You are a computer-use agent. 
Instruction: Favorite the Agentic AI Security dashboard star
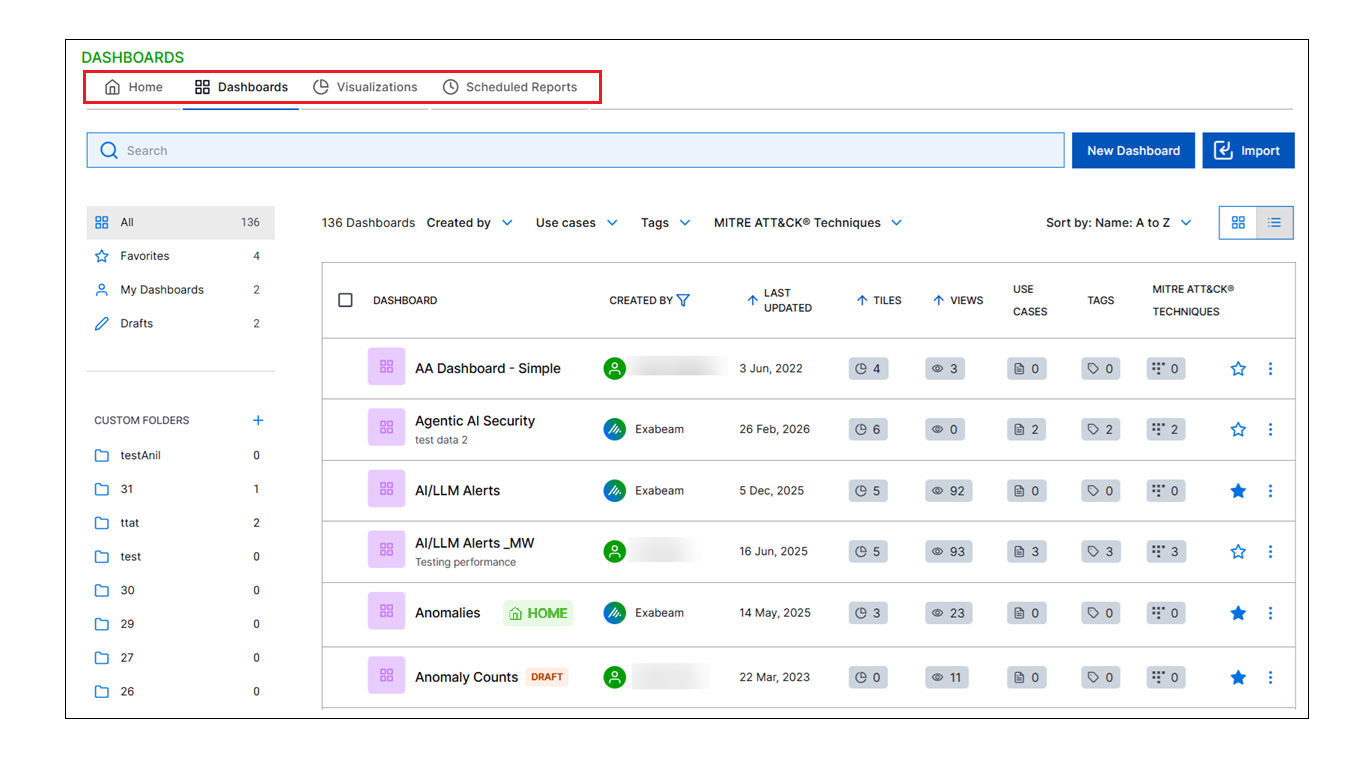1238,430
